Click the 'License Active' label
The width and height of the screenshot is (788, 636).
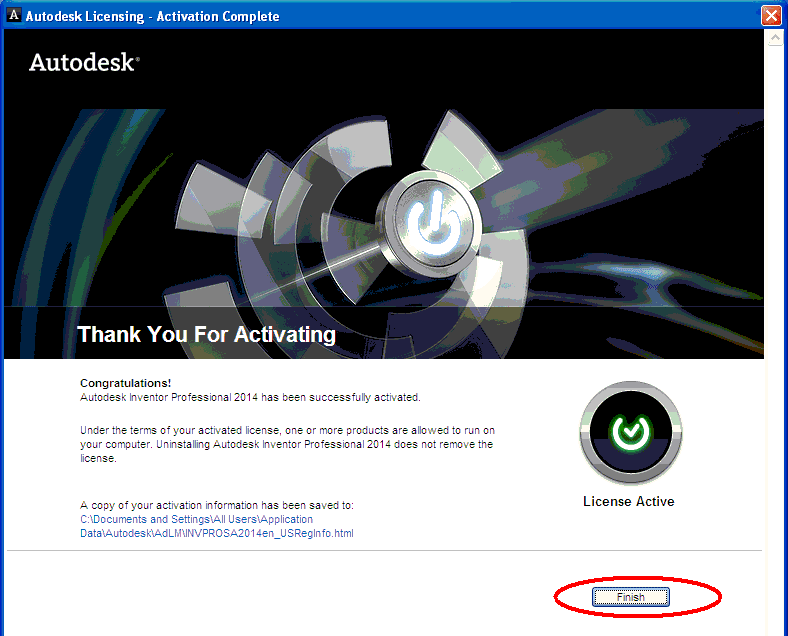click(629, 501)
